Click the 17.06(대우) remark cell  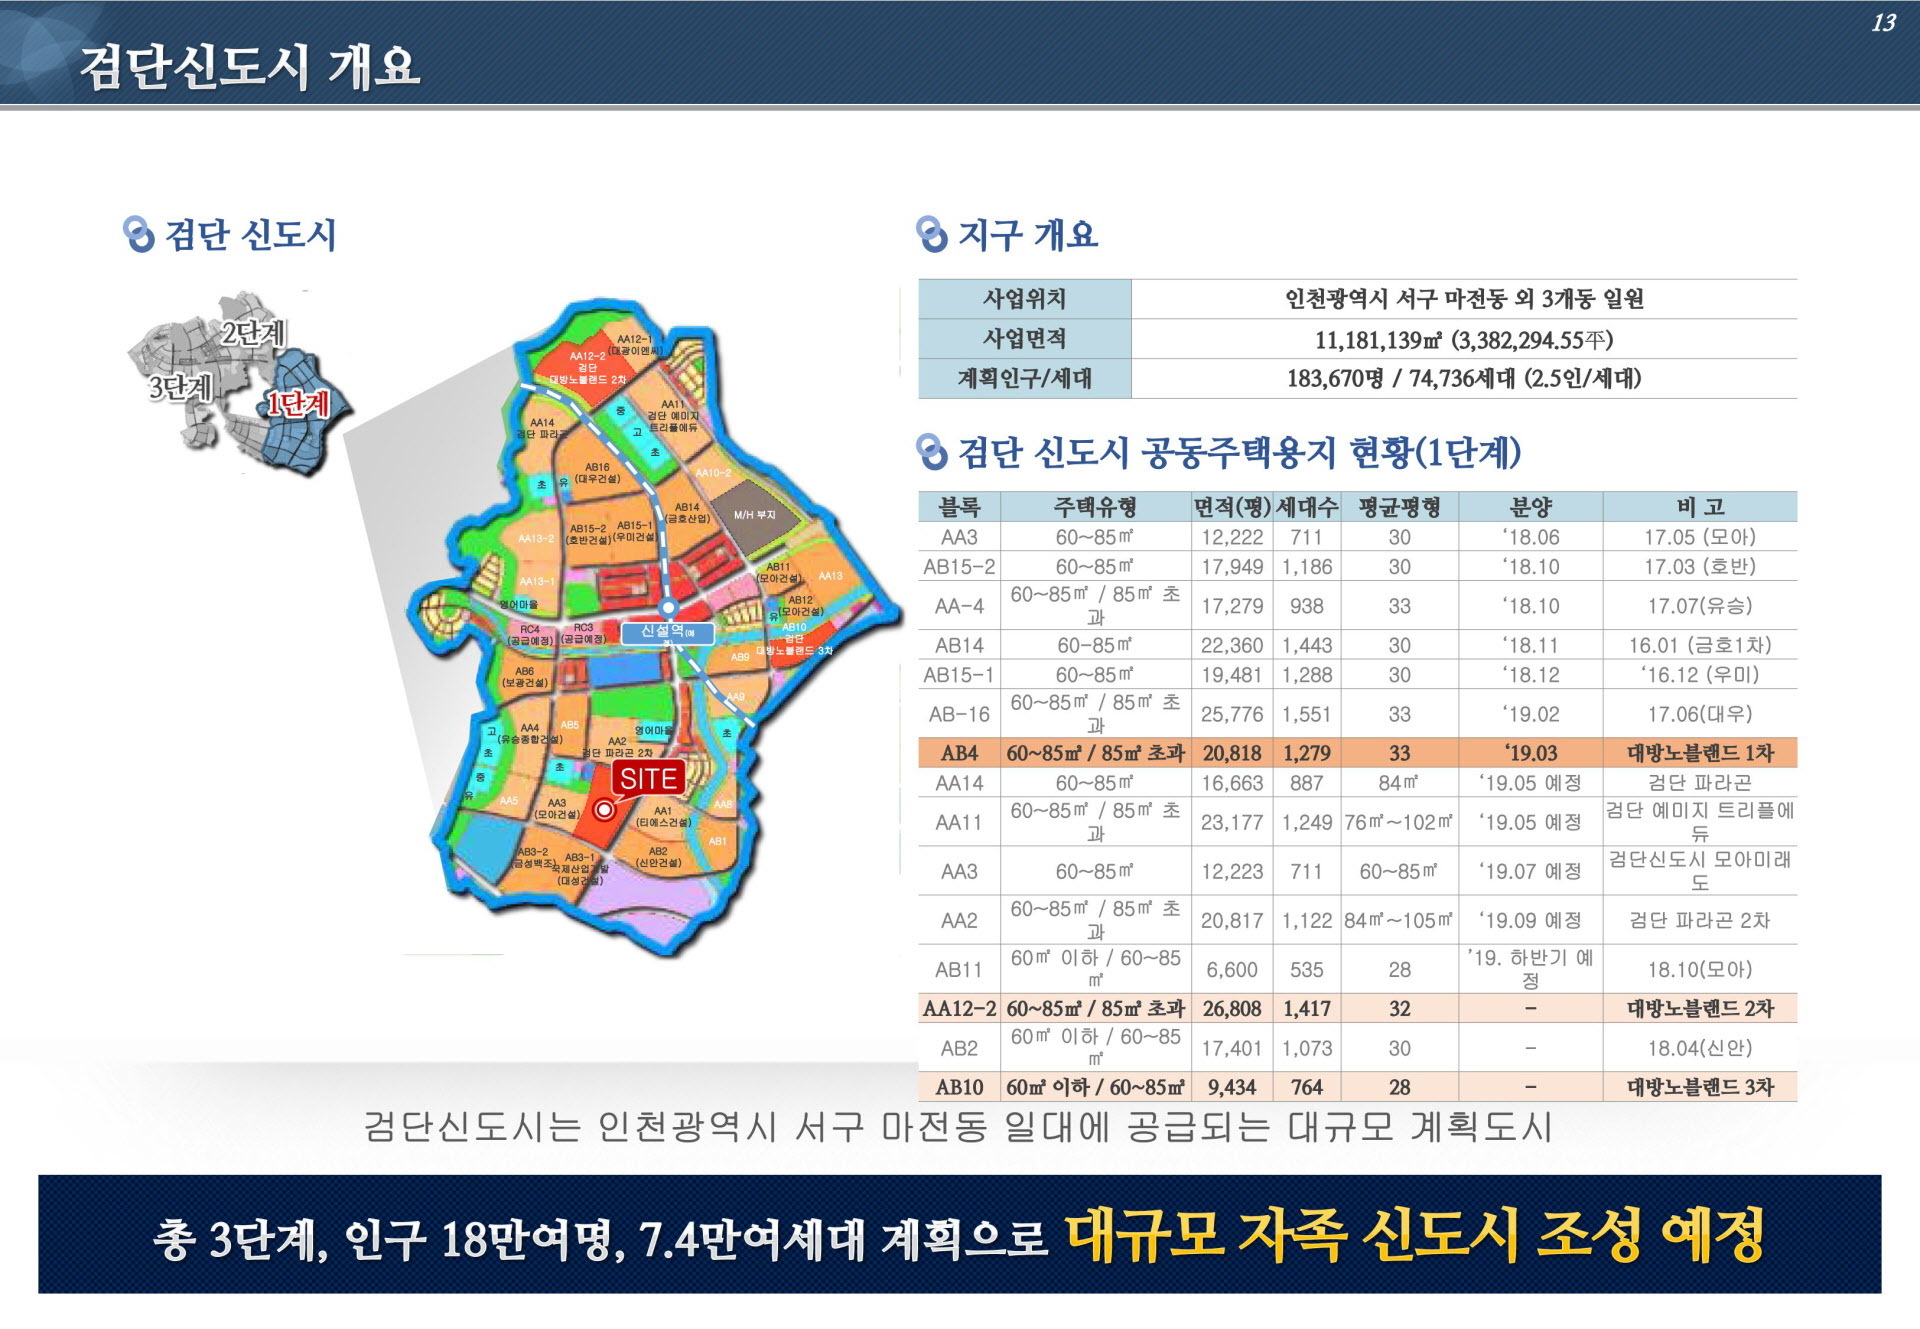(1699, 714)
